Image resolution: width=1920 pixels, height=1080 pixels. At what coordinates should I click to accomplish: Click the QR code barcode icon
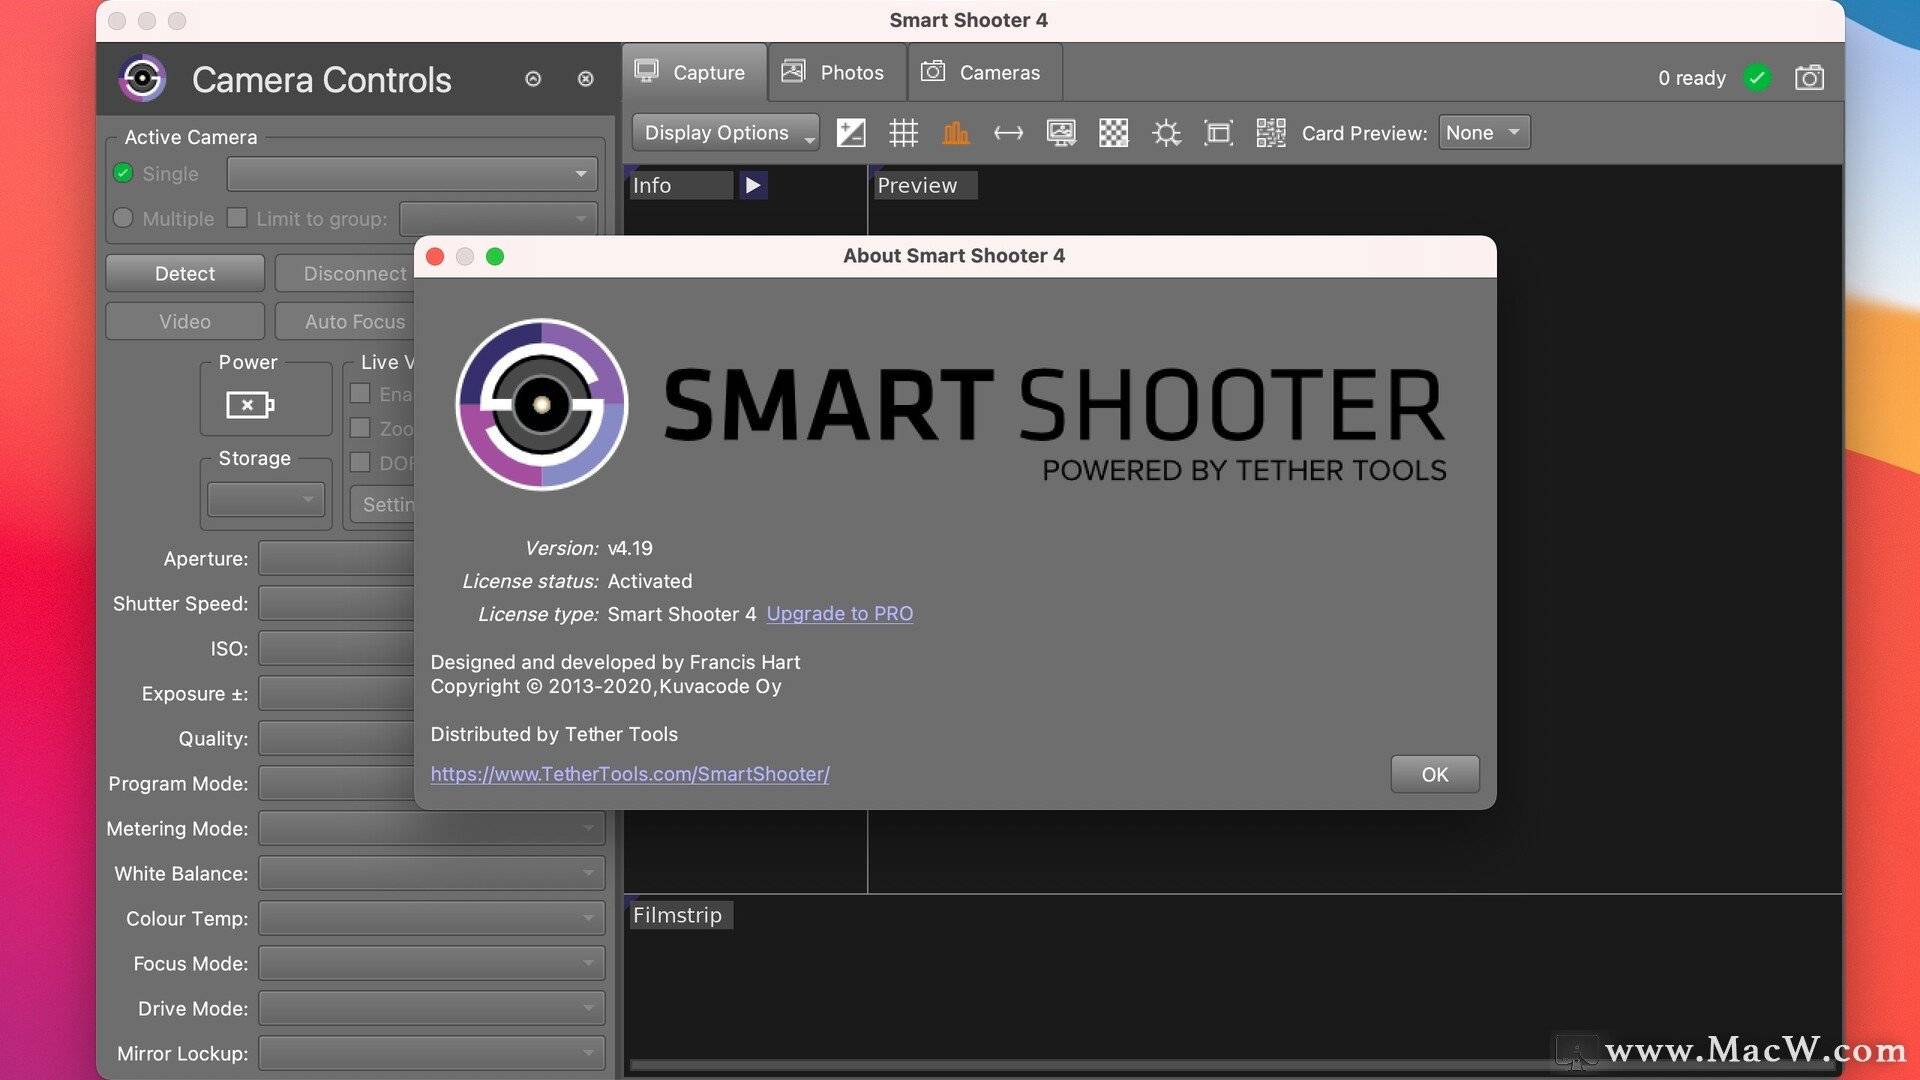1271,133
